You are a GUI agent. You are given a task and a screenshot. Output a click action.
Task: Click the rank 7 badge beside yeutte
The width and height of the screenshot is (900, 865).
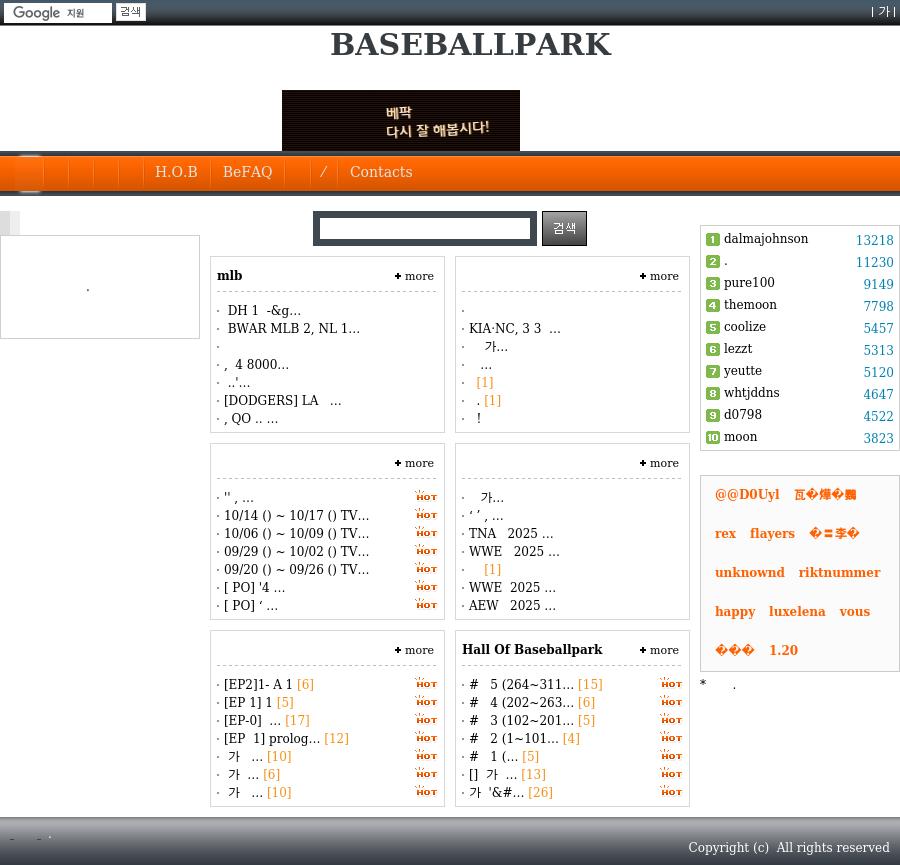pyautogui.click(x=713, y=372)
